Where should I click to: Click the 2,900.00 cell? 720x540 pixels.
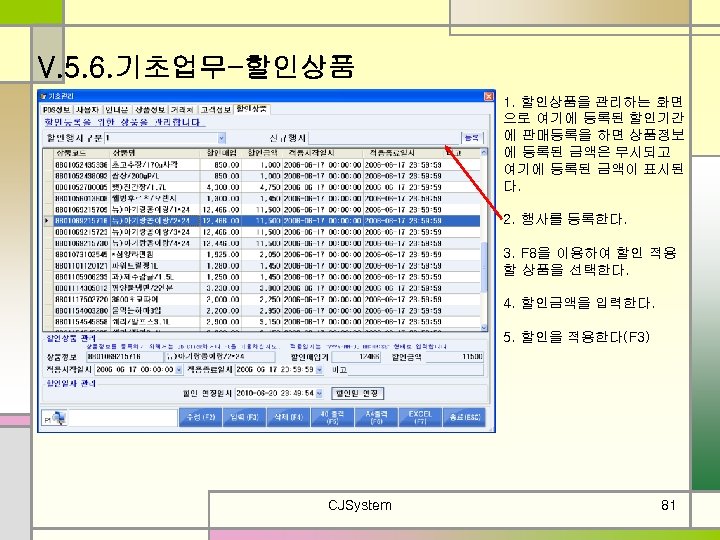(x=221, y=322)
